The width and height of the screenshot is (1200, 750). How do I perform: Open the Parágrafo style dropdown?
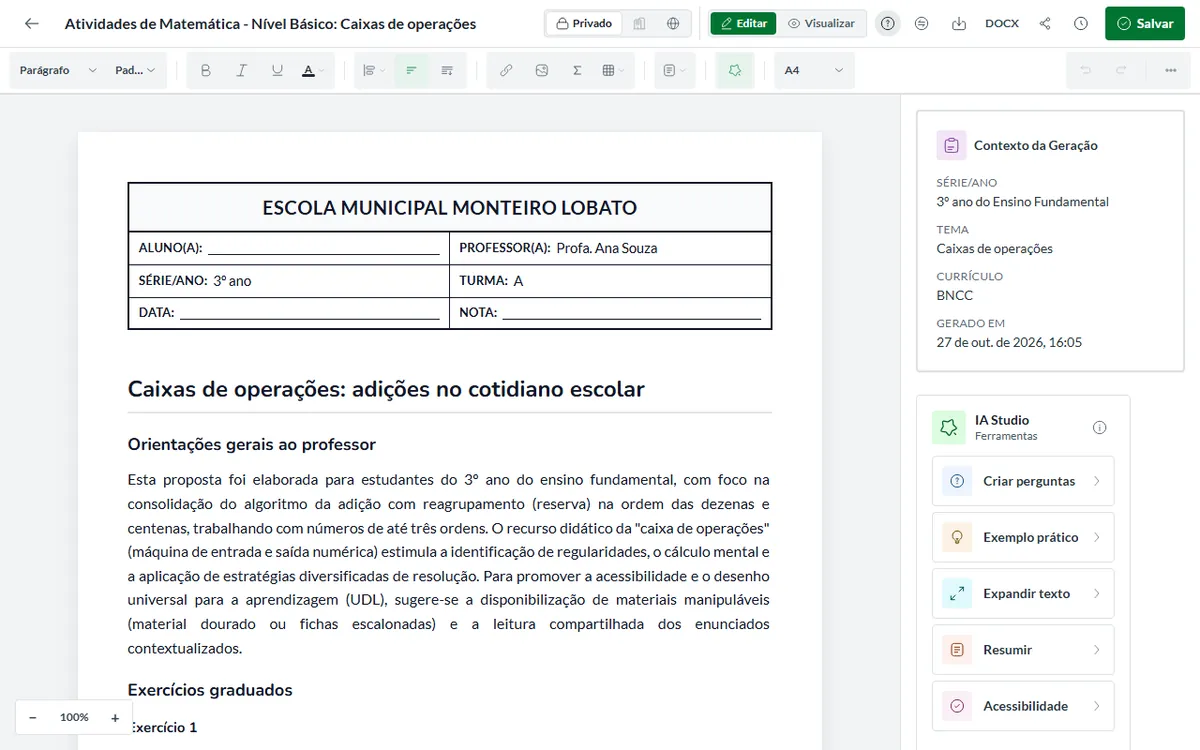pyautogui.click(x=58, y=70)
